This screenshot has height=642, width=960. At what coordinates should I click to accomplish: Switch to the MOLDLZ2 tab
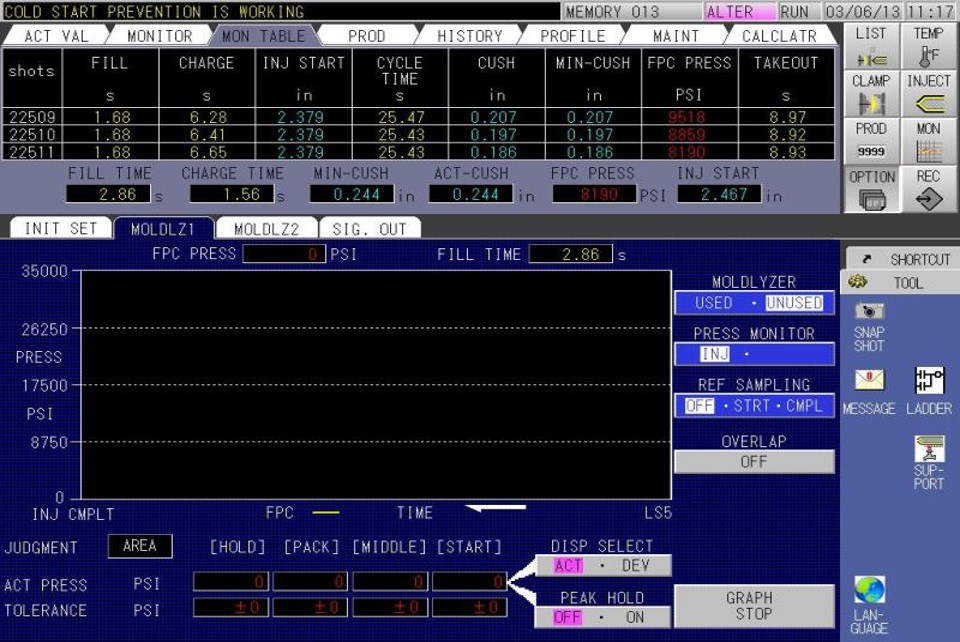pos(267,229)
